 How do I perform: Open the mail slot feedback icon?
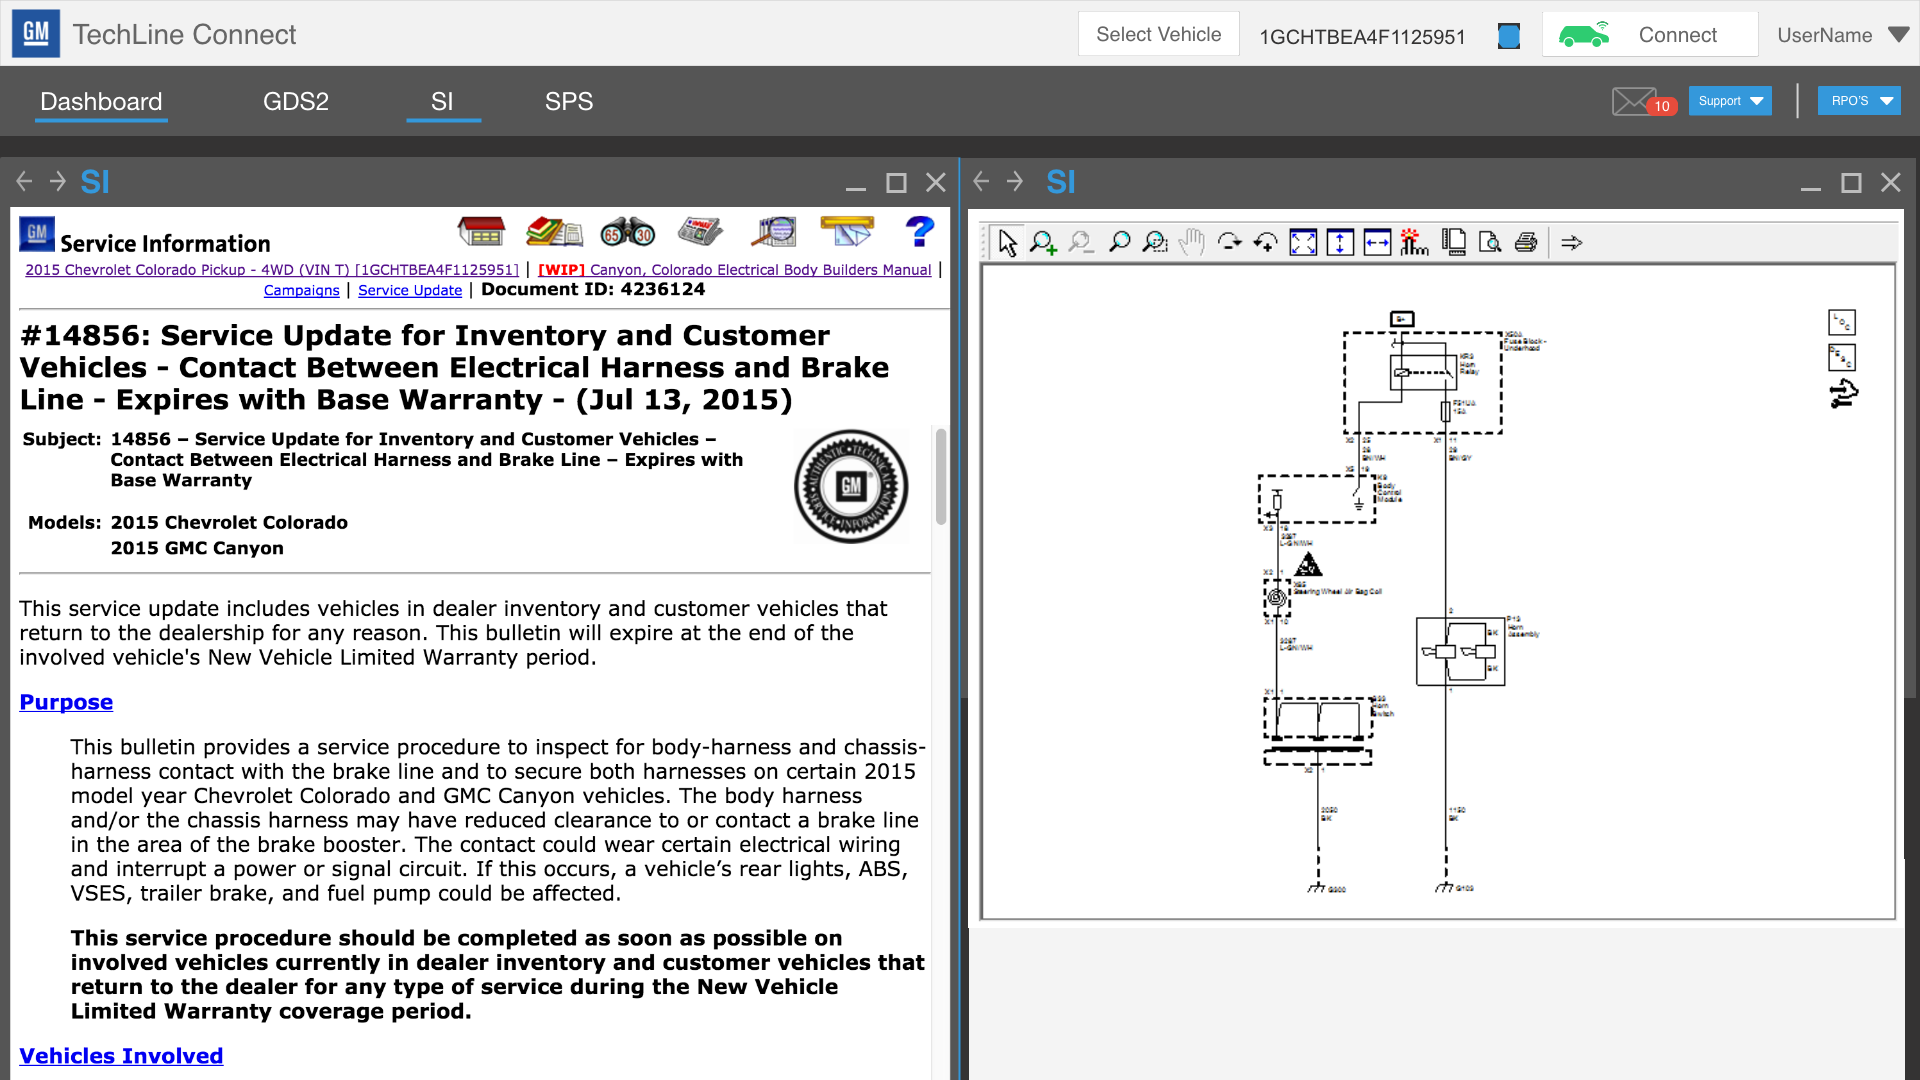point(847,232)
